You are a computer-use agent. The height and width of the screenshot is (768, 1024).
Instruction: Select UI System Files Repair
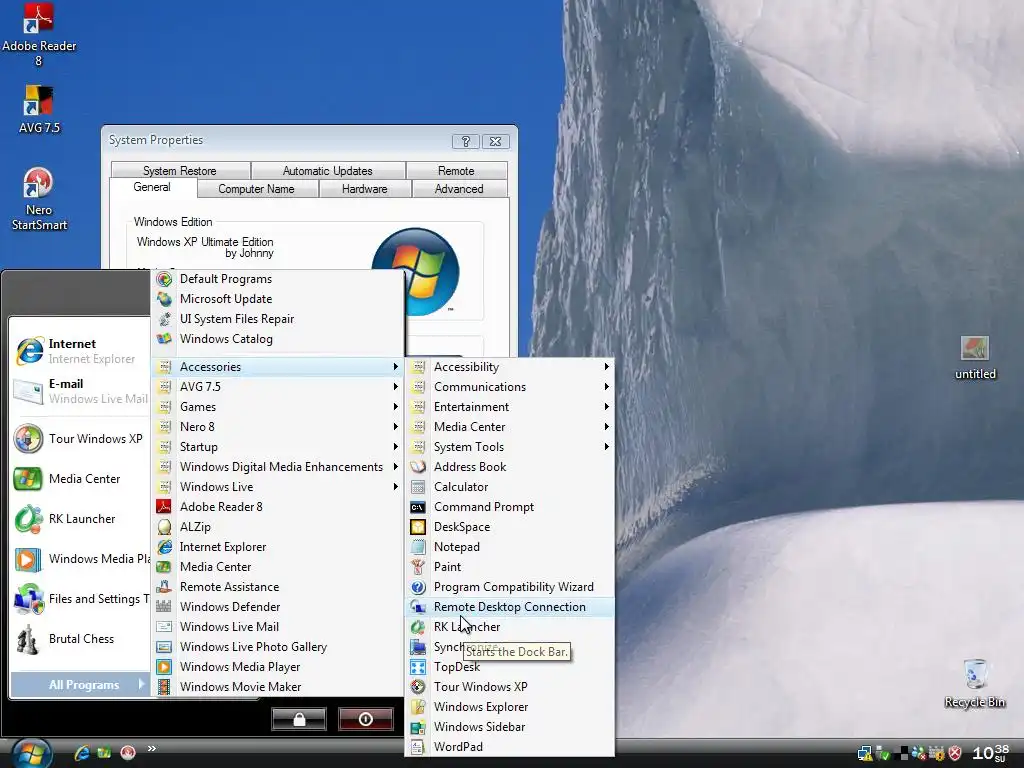(x=278, y=319)
